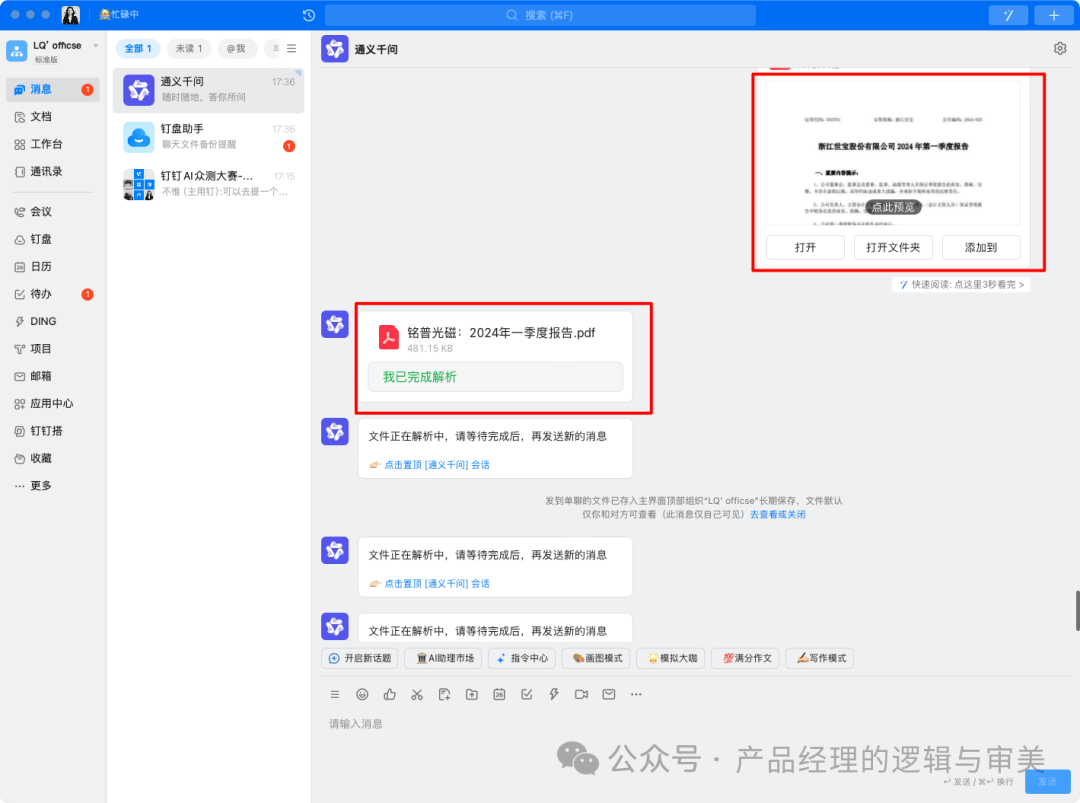Switch to 写作模式
Viewport: 1080px width, 803px height.
point(820,658)
